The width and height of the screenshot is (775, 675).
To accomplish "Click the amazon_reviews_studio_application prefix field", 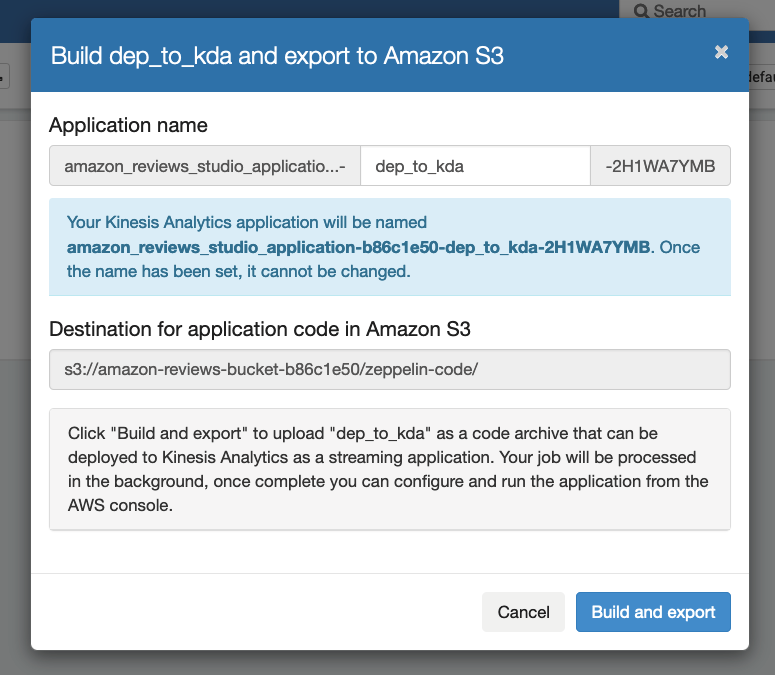I will (205, 167).
